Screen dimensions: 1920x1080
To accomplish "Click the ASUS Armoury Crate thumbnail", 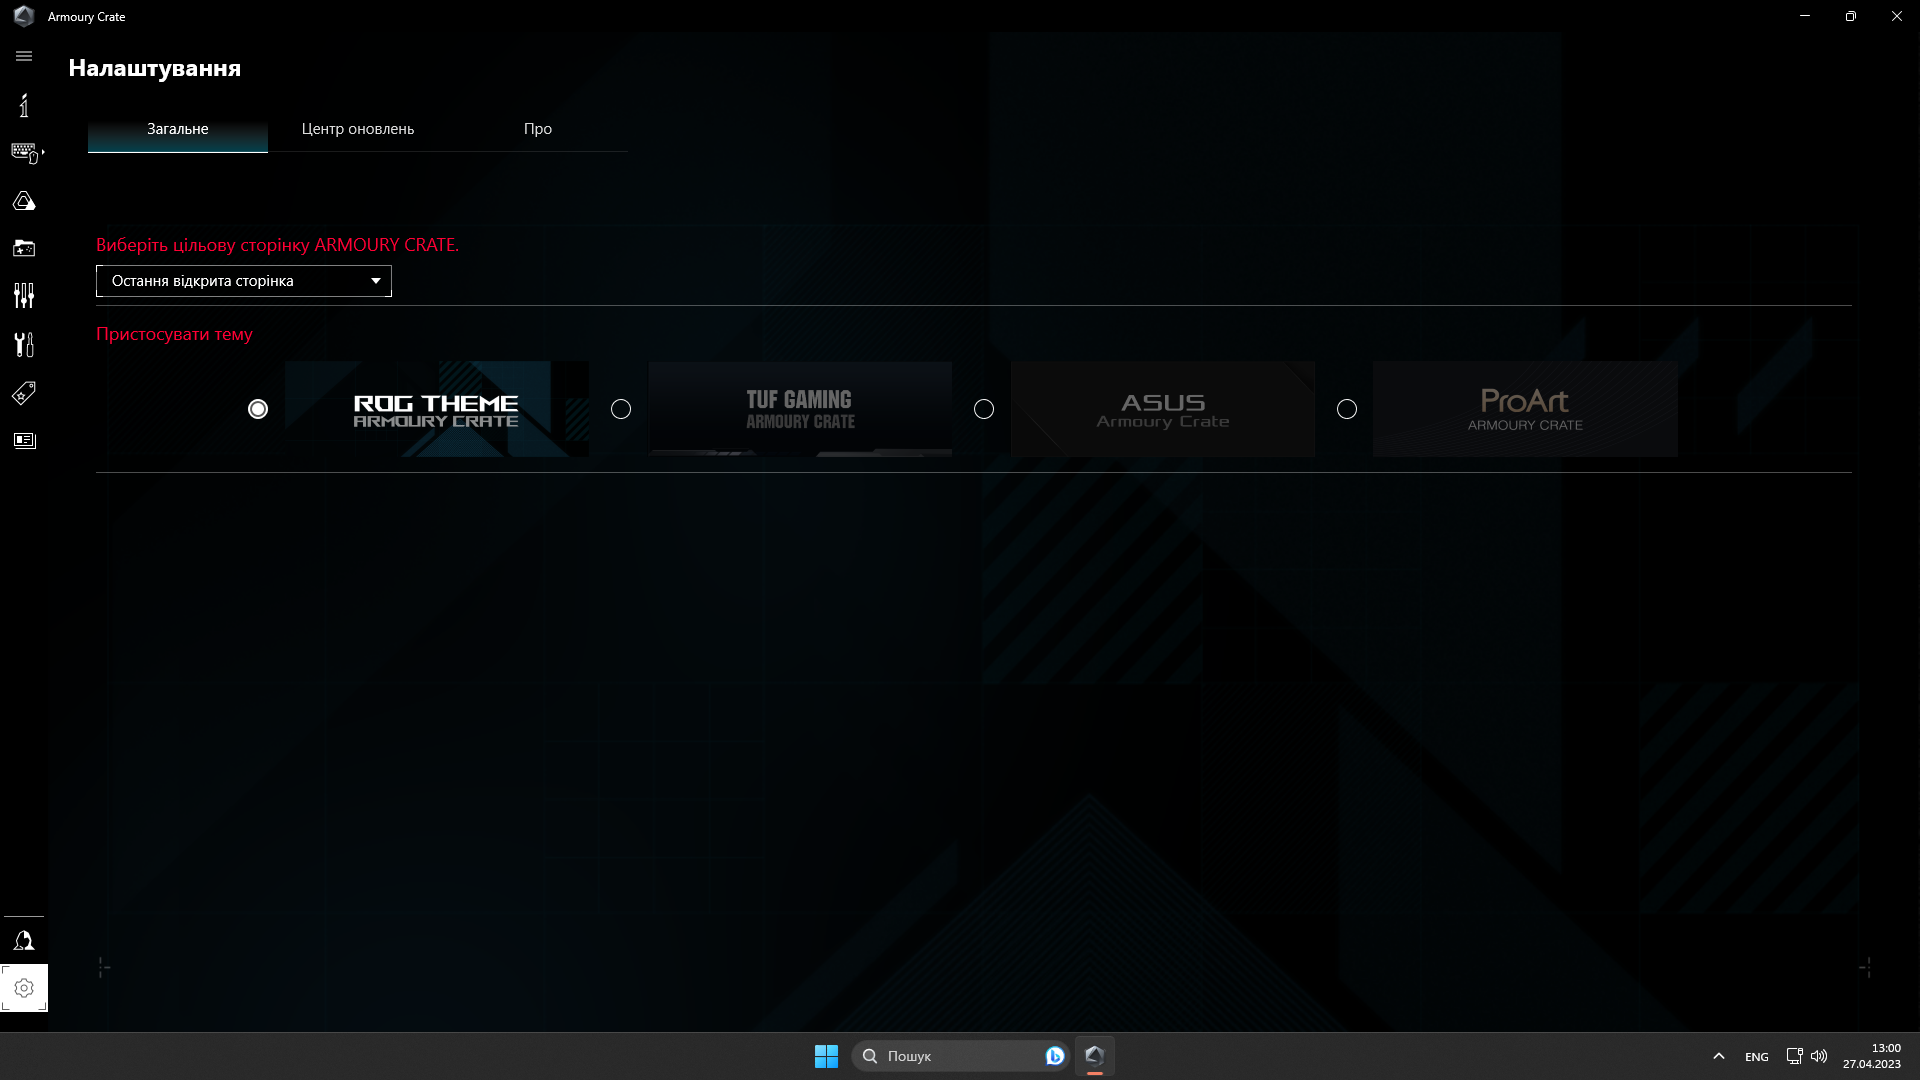I will pos(1163,409).
